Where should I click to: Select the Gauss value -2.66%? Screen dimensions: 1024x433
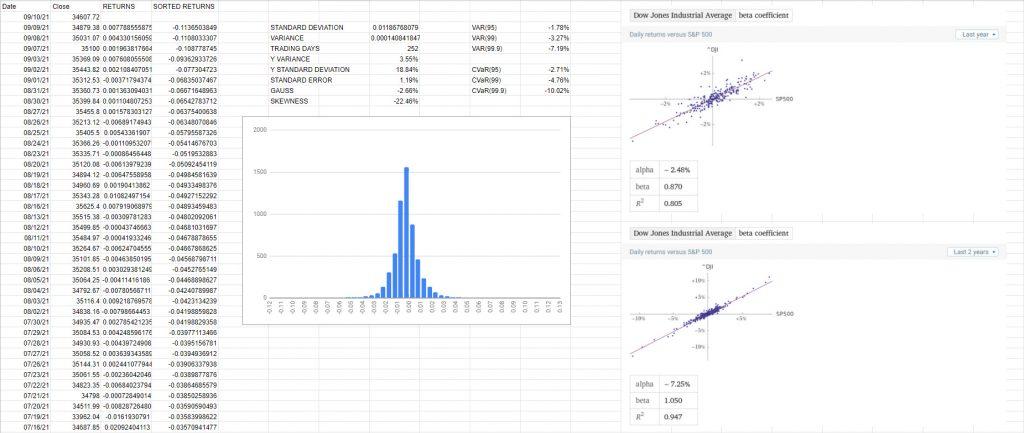pos(407,91)
